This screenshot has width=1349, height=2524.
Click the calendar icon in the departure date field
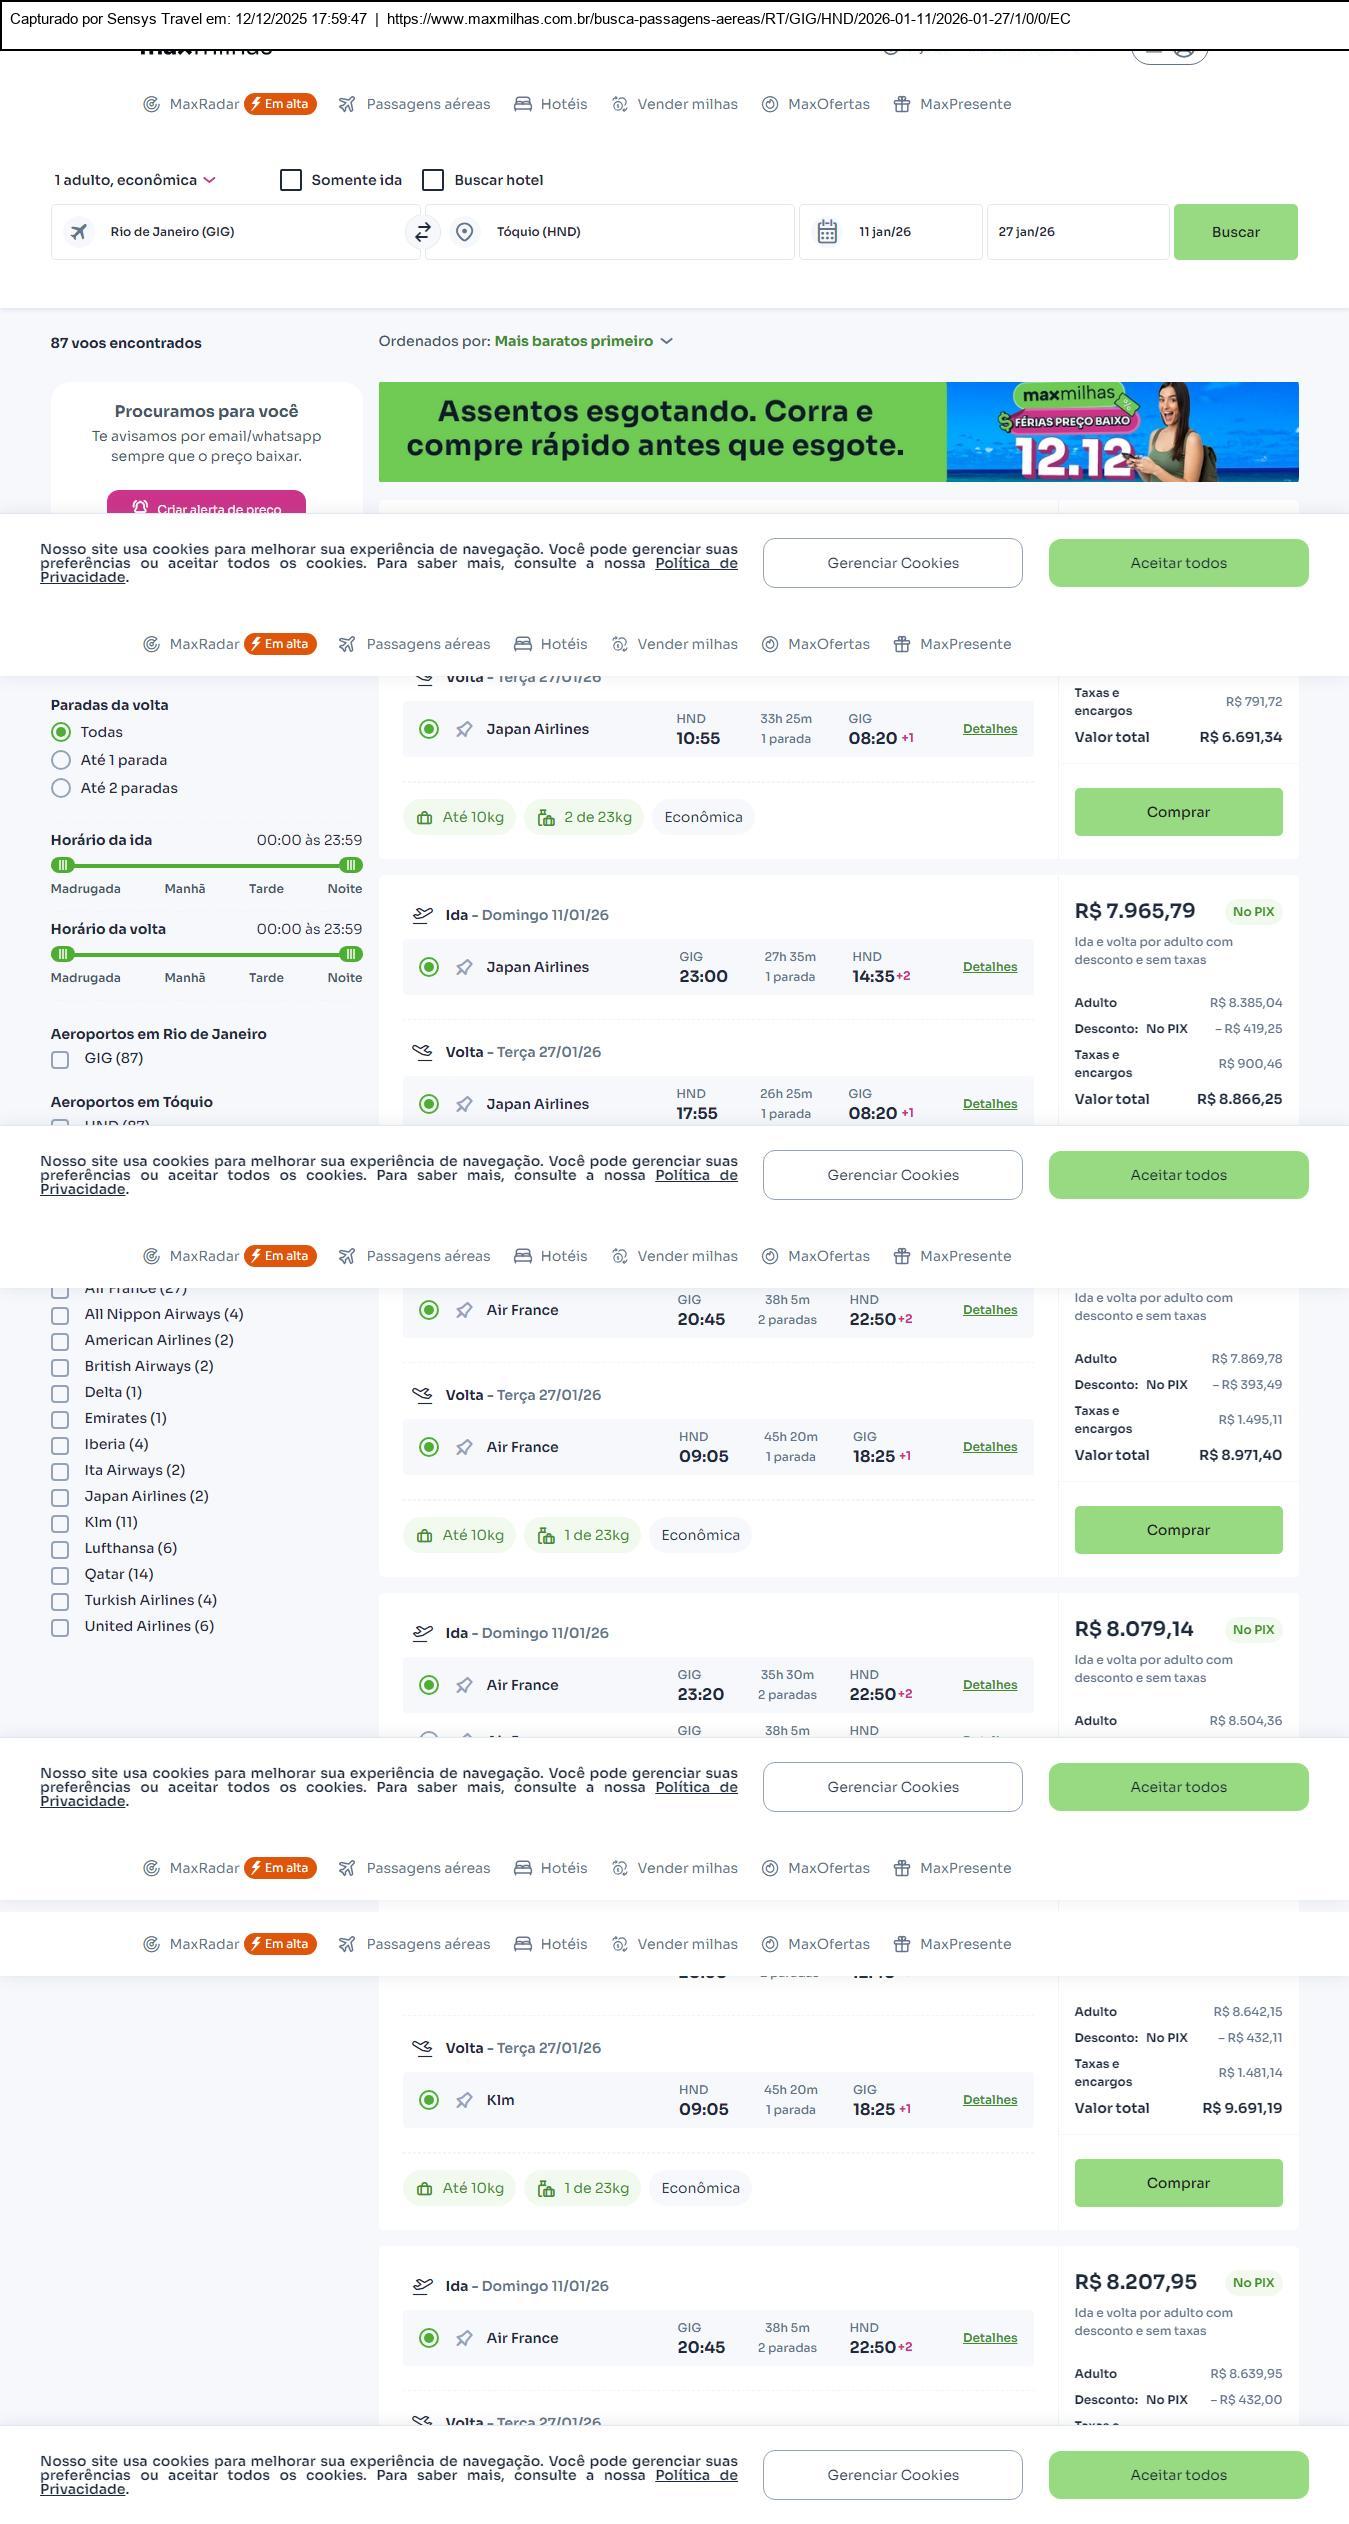tap(827, 232)
